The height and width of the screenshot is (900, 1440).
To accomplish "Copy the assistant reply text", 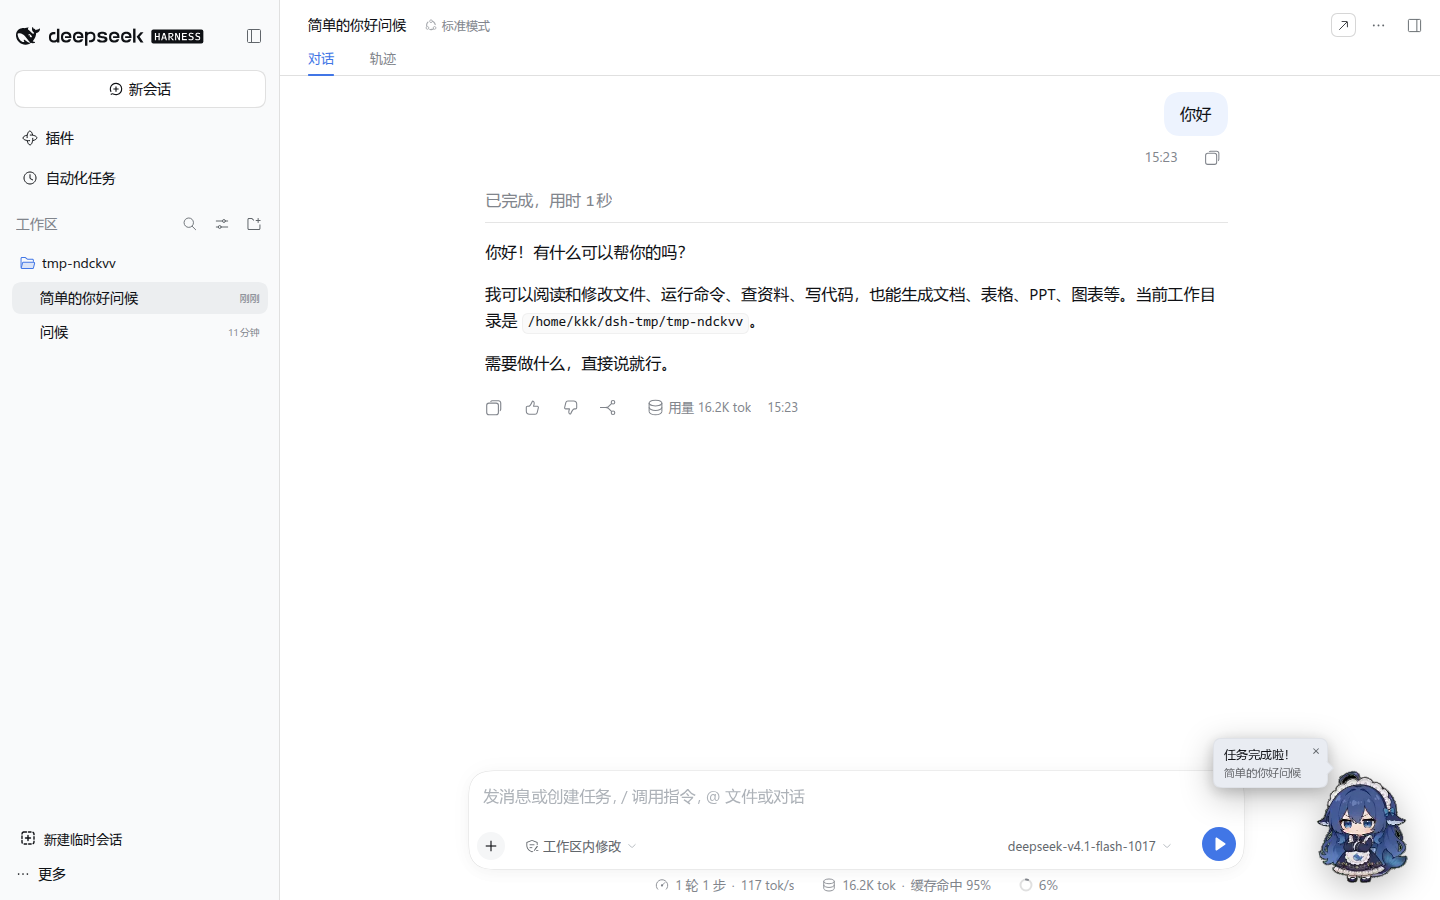I will point(493,408).
